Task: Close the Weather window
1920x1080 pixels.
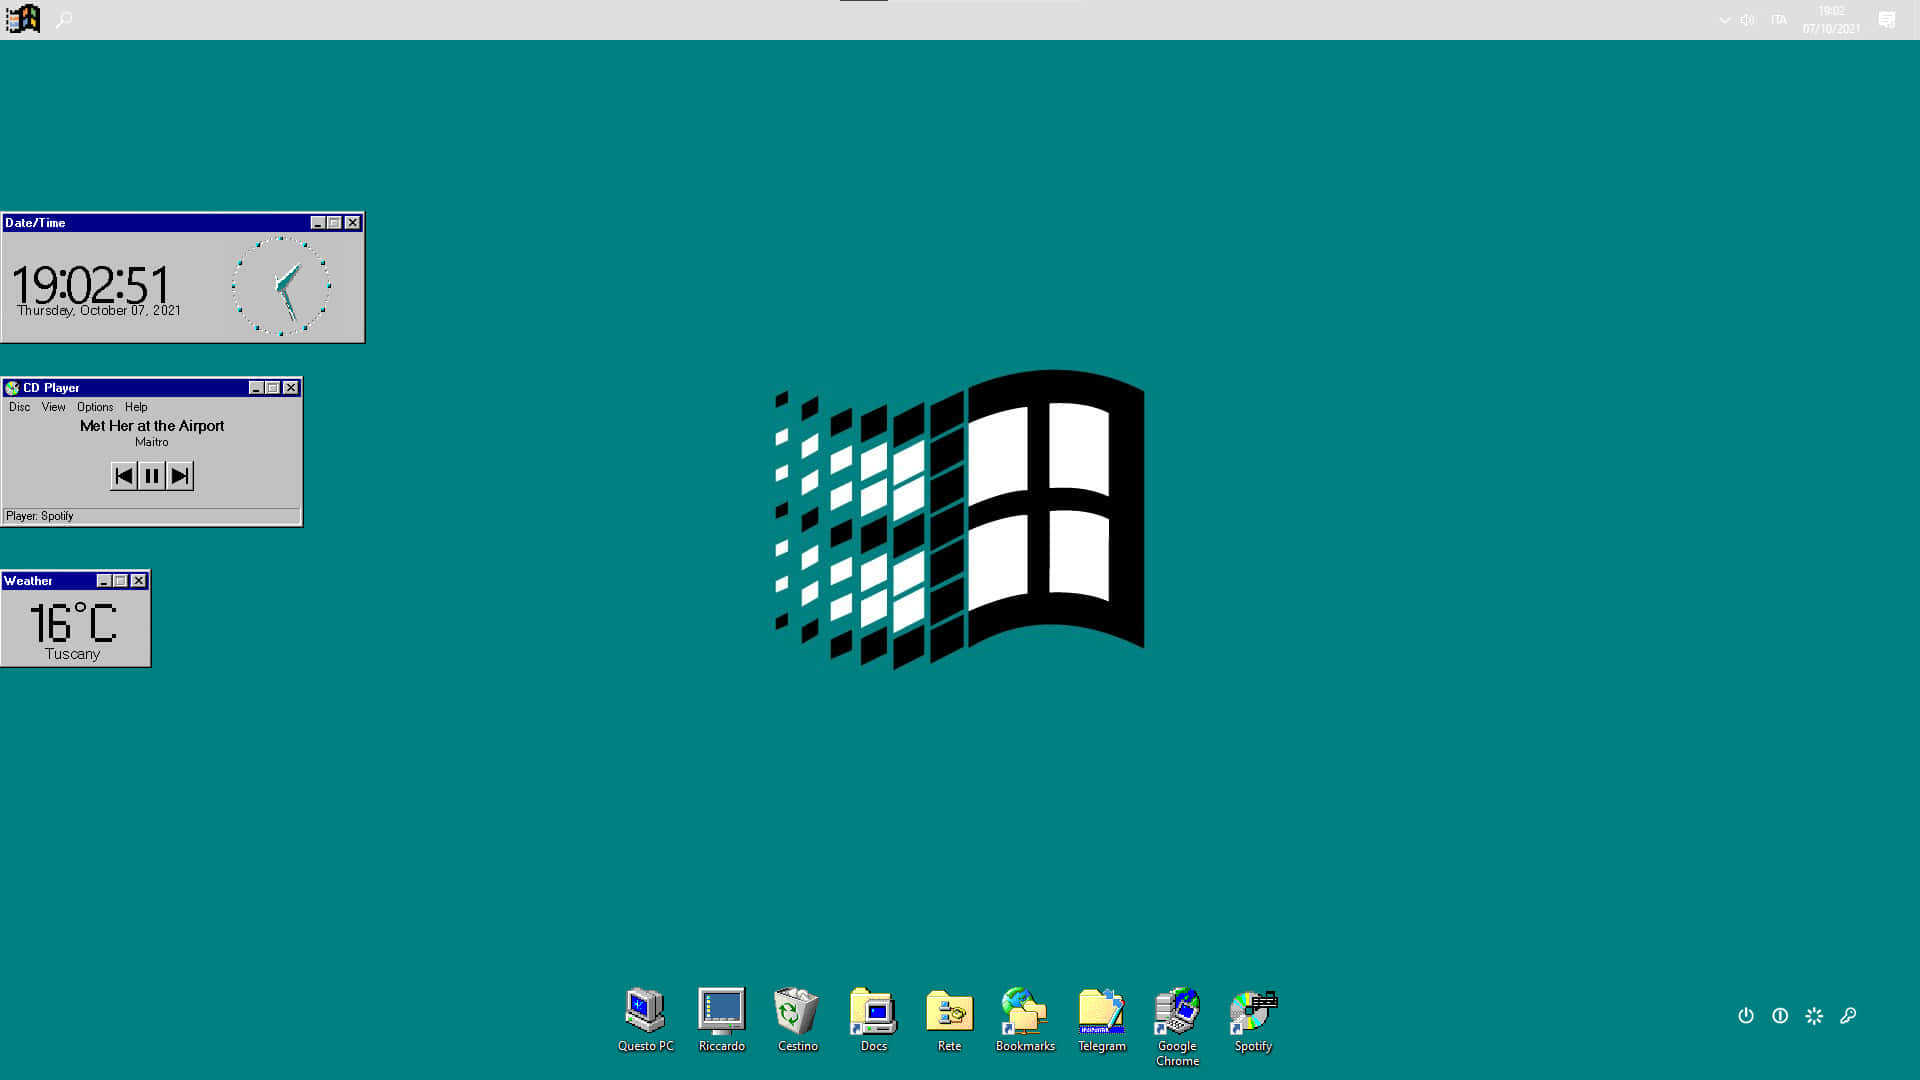Action: coord(139,581)
